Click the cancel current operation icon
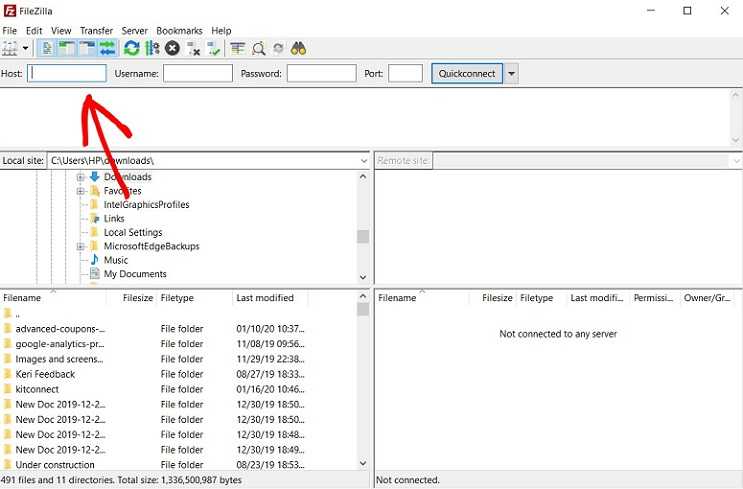 tap(173, 48)
